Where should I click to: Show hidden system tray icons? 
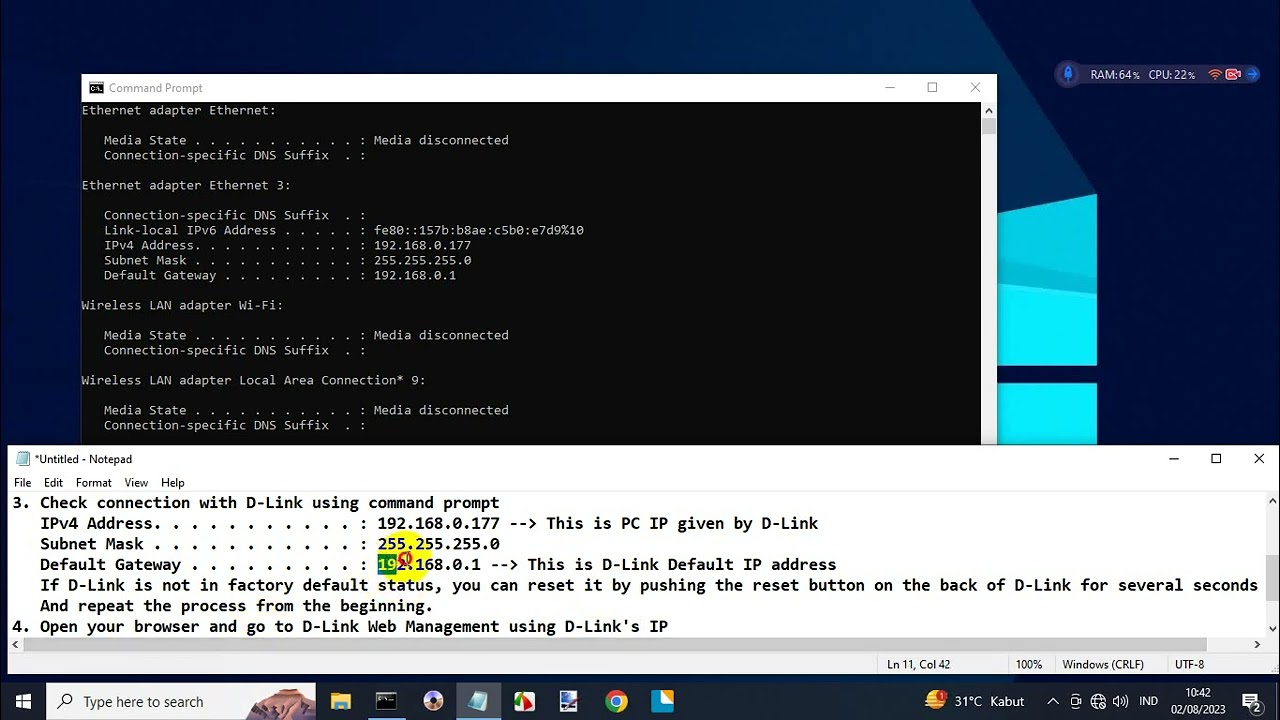pyautogui.click(x=1053, y=701)
